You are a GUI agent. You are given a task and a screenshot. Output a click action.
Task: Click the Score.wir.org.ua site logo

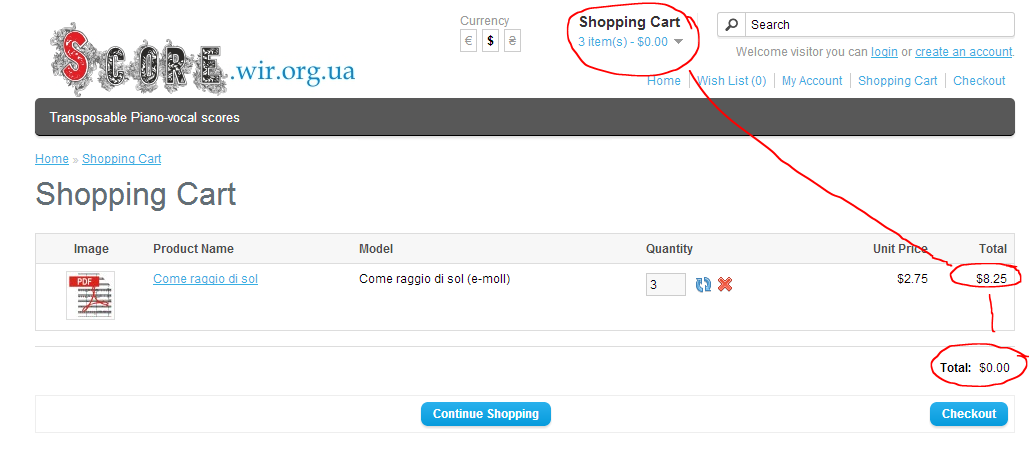pyautogui.click(x=202, y=59)
